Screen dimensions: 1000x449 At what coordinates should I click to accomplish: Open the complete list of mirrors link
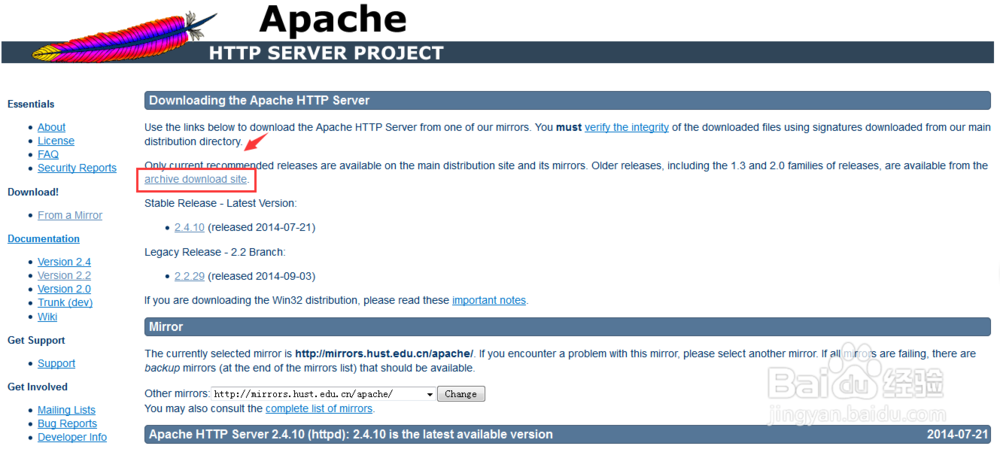click(x=319, y=408)
